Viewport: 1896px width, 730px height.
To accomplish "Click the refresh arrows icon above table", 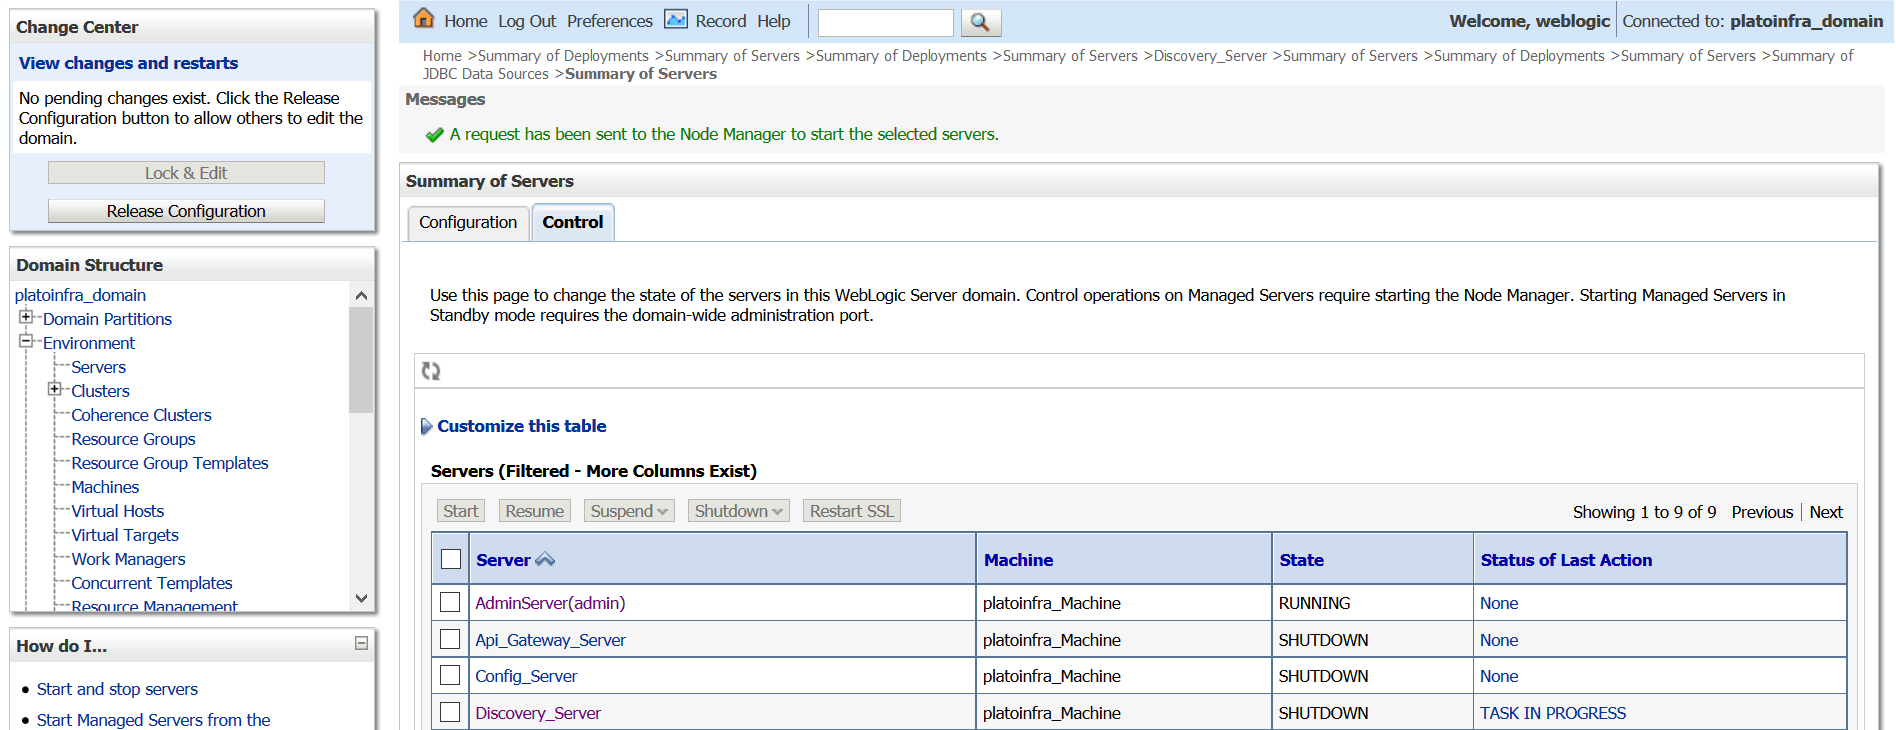I will point(431,371).
